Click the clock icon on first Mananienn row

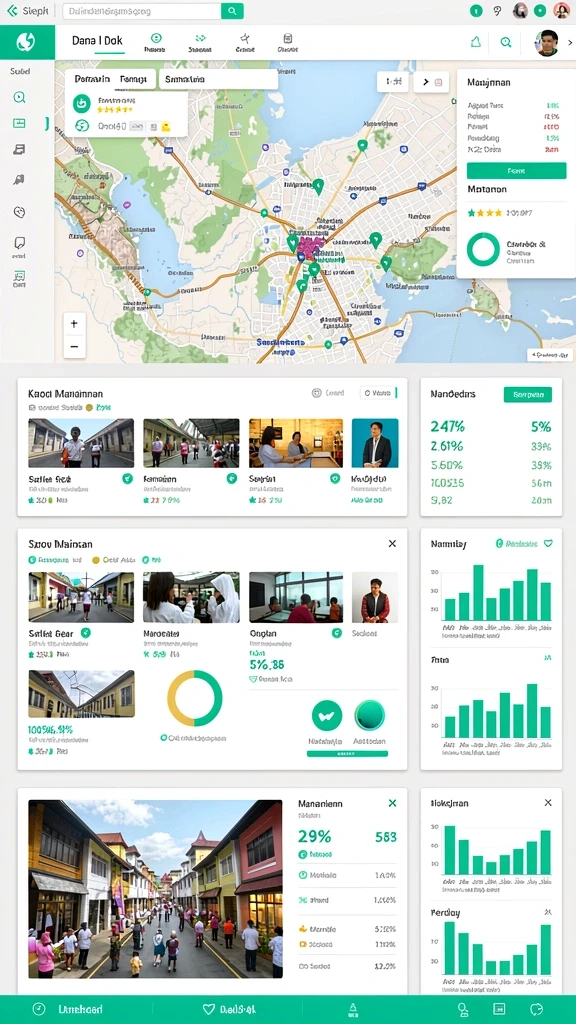tap(302, 875)
